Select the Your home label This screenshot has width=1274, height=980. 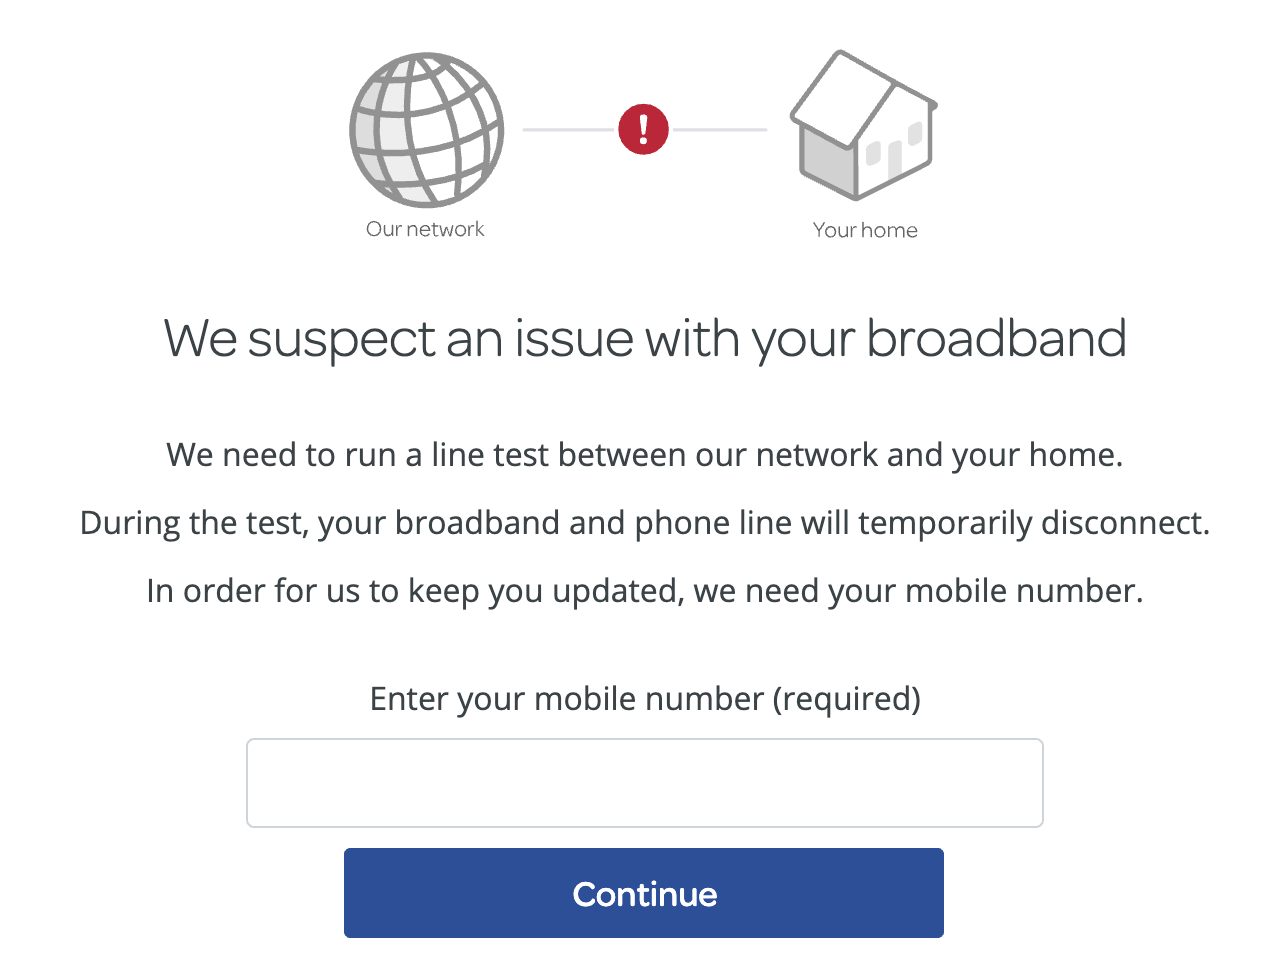(x=864, y=229)
